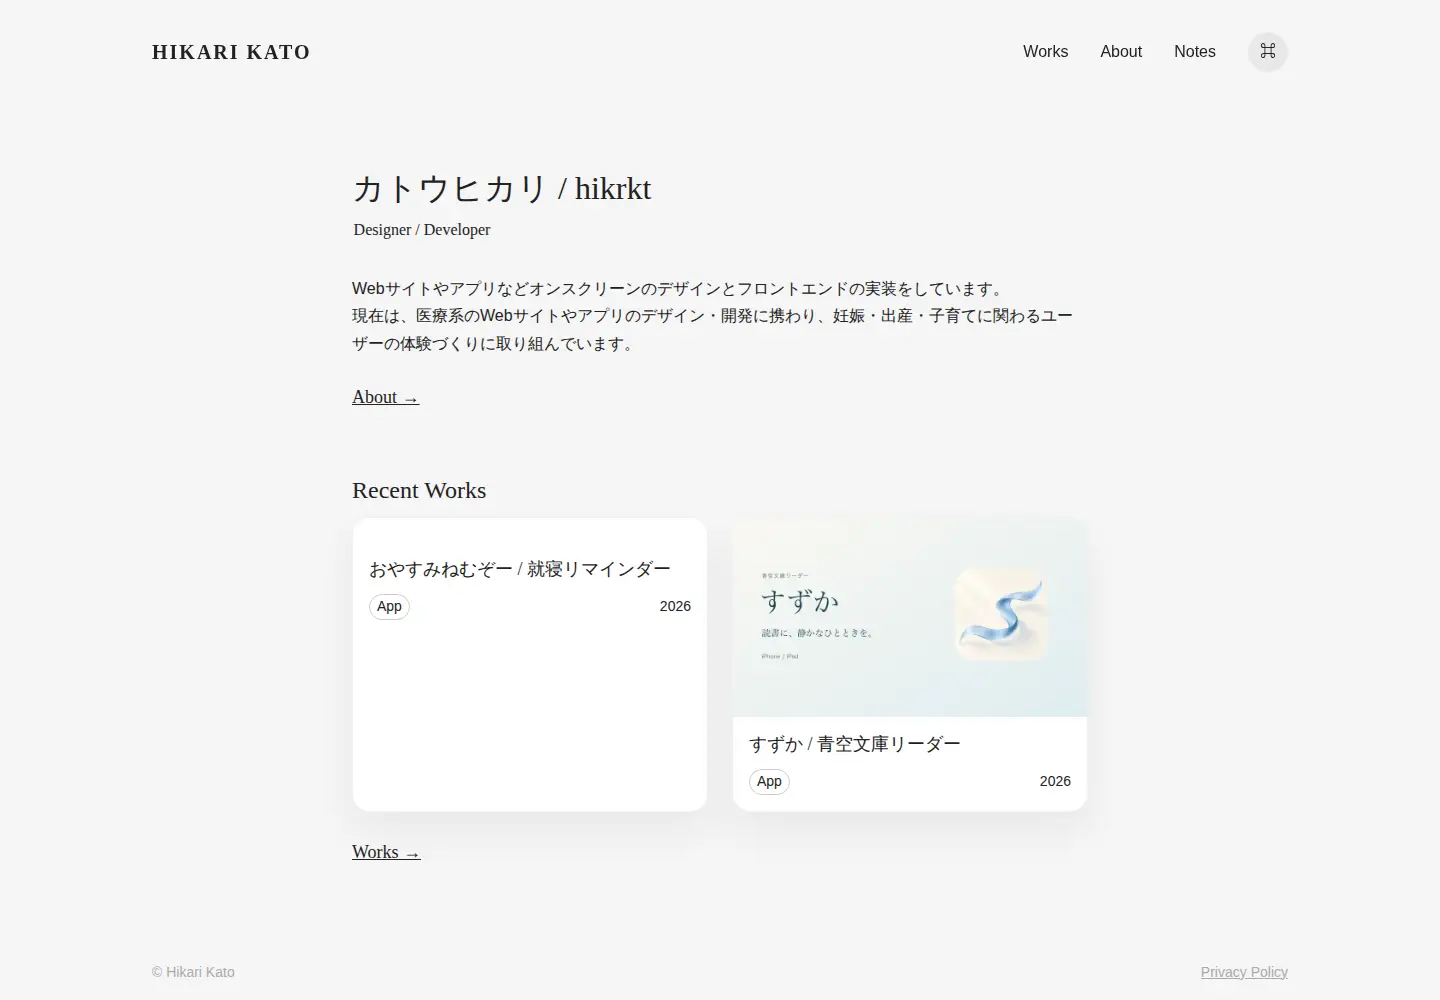Follow the Works → link below cards
Viewport: 1440px width, 1000px height.
pyautogui.click(x=386, y=852)
